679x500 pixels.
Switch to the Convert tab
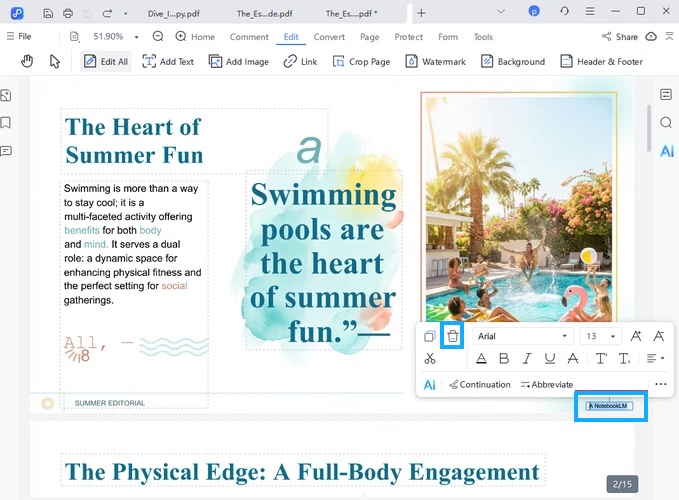(x=329, y=37)
